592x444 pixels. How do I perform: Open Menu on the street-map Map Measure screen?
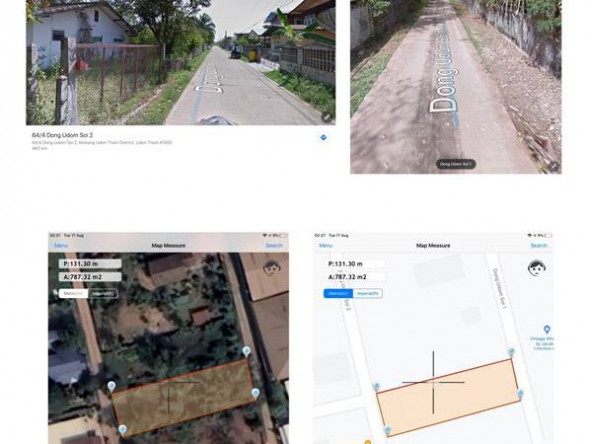tap(326, 245)
